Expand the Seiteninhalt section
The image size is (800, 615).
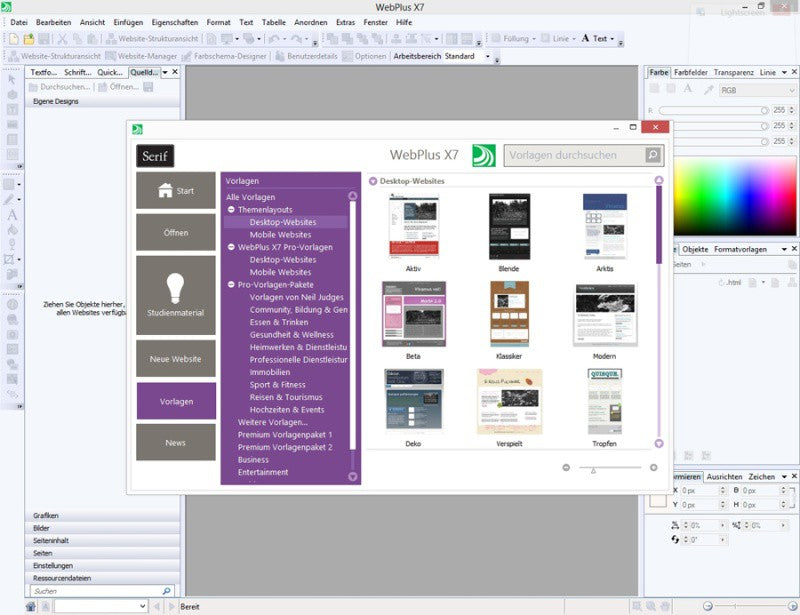pyautogui.click(x=102, y=540)
